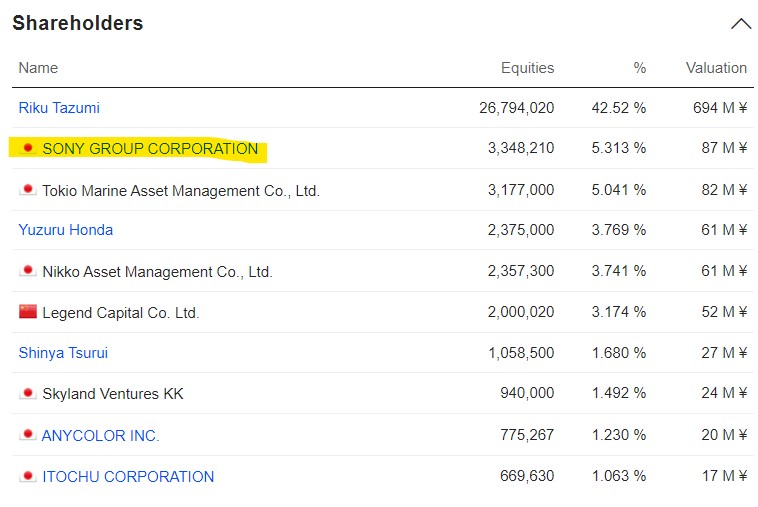The width and height of the screenshot is (758, 507).
Task: Click the % column header
Action: 639,68
